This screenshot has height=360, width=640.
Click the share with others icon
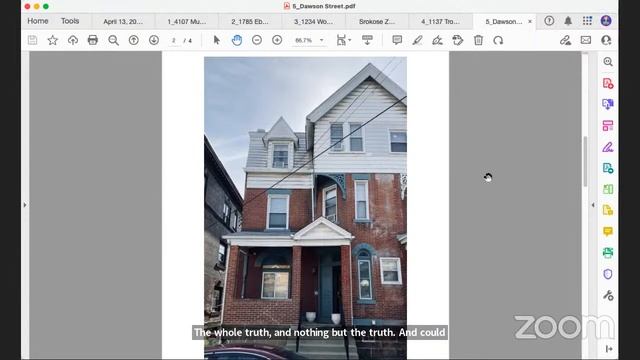click(606, 40)
